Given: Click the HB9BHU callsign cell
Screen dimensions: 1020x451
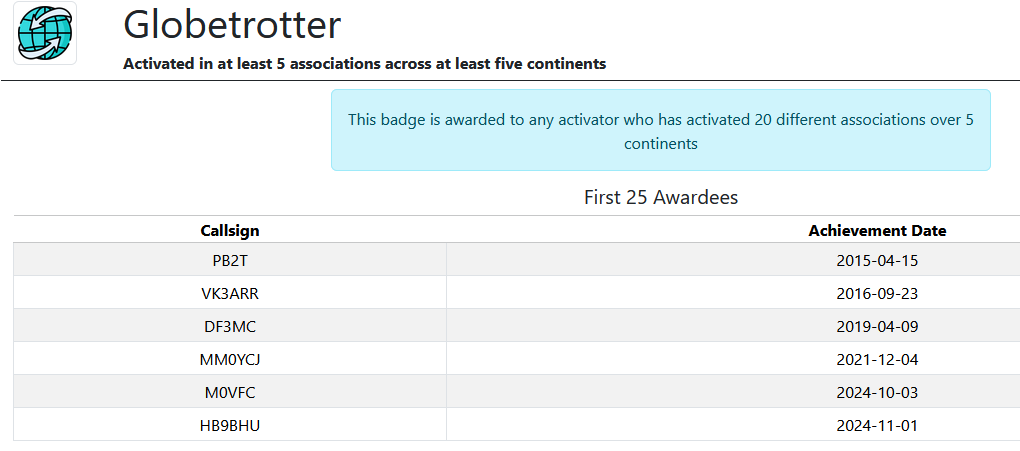Looking at the screenshot, I should pyautogui.click(x=230, y=426).
